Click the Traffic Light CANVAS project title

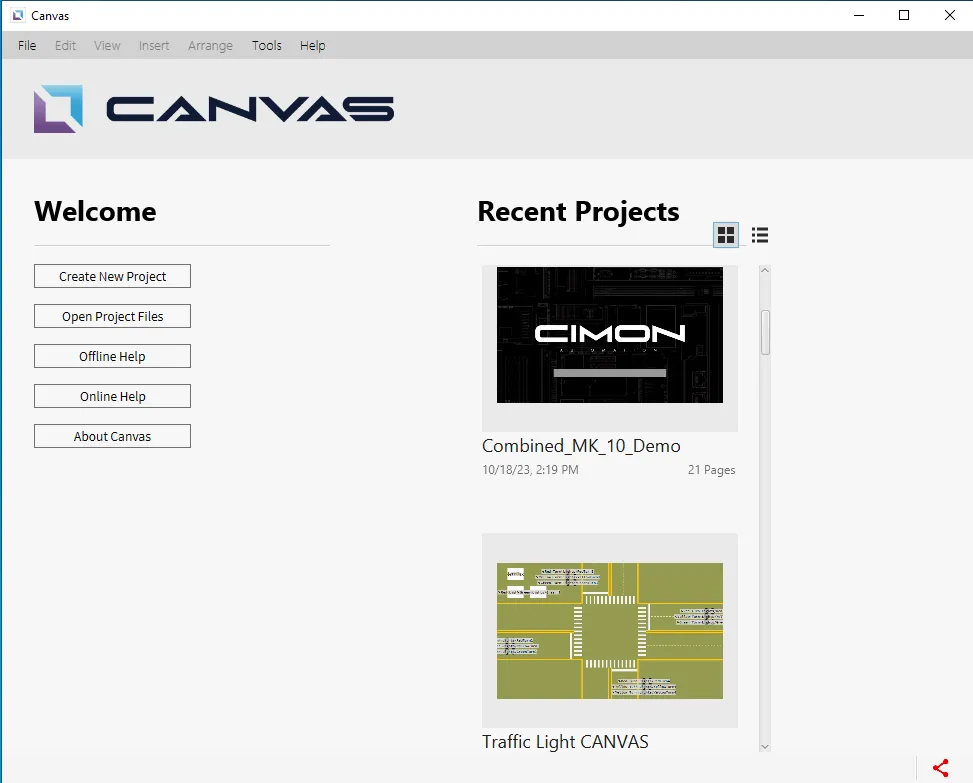pos(565,742)
